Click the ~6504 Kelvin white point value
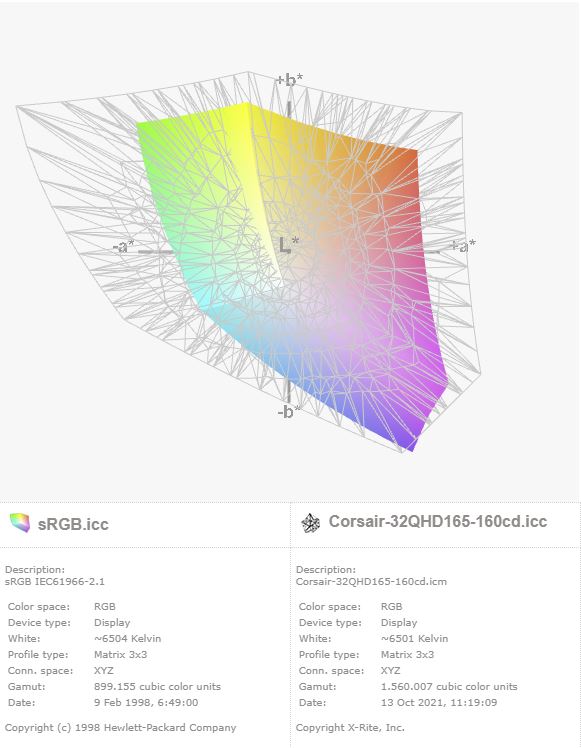The image size is (581, 748). point(127,638)
